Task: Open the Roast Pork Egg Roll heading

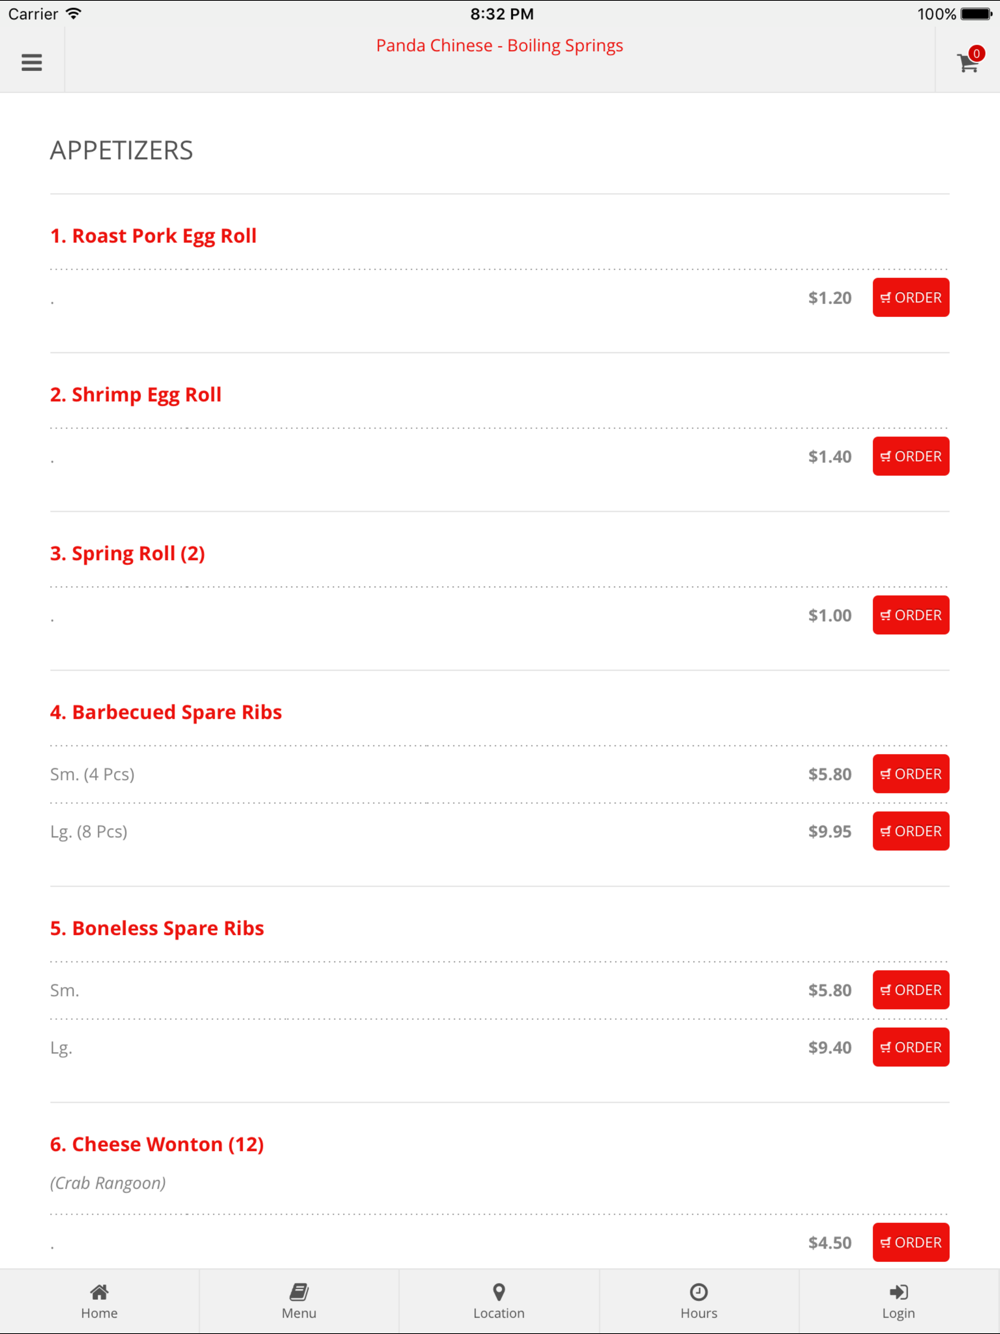Action: pos(153,236)
